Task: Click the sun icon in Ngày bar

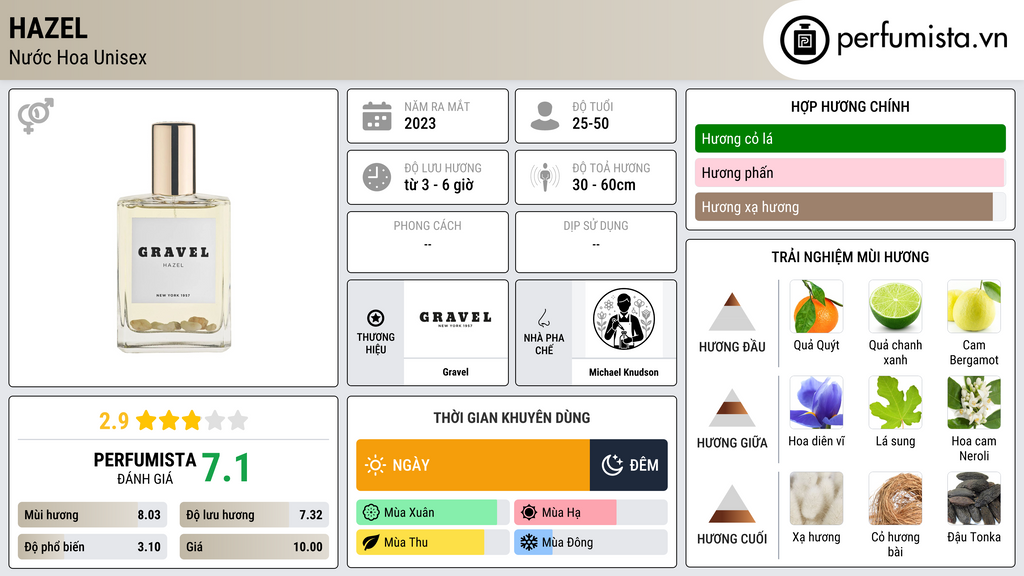Action: coord(376,465)
